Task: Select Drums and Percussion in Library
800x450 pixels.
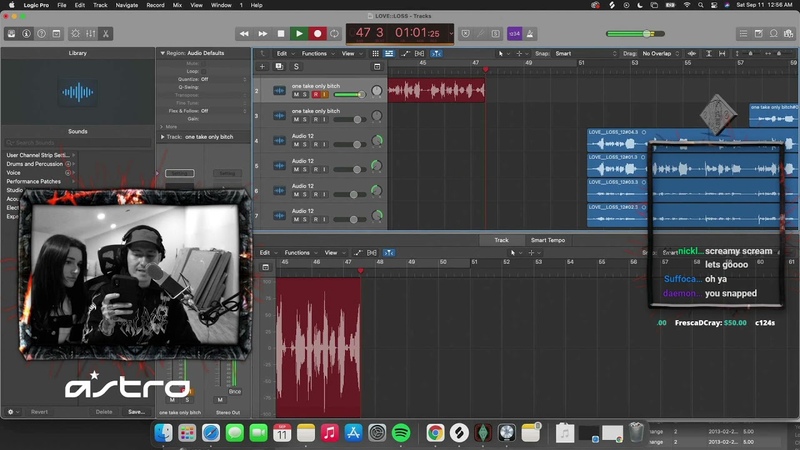Action: (x=35, y=164)
